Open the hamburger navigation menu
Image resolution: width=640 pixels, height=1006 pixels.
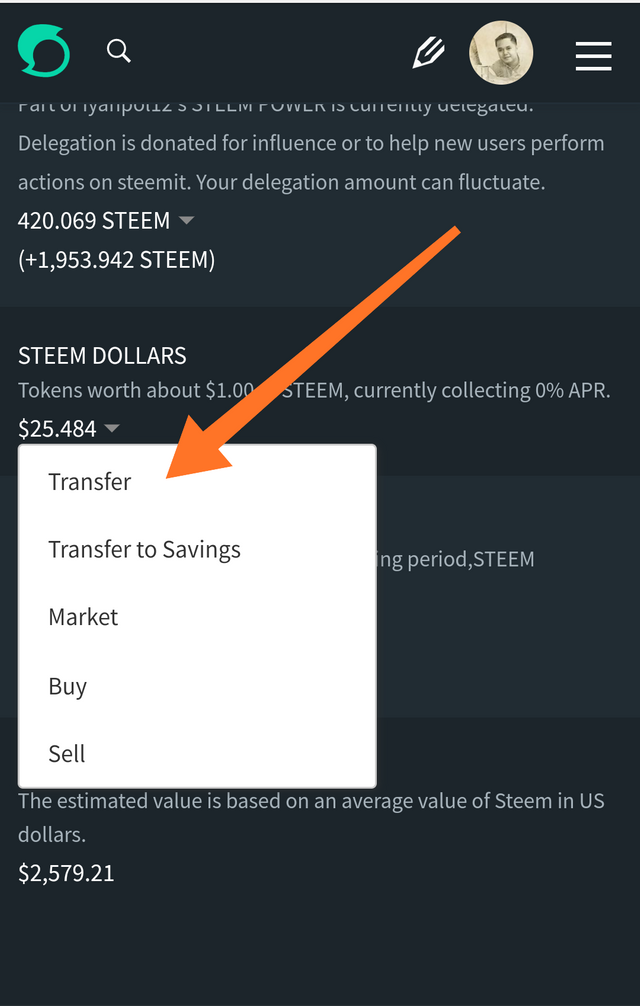[x=593, y=55]
